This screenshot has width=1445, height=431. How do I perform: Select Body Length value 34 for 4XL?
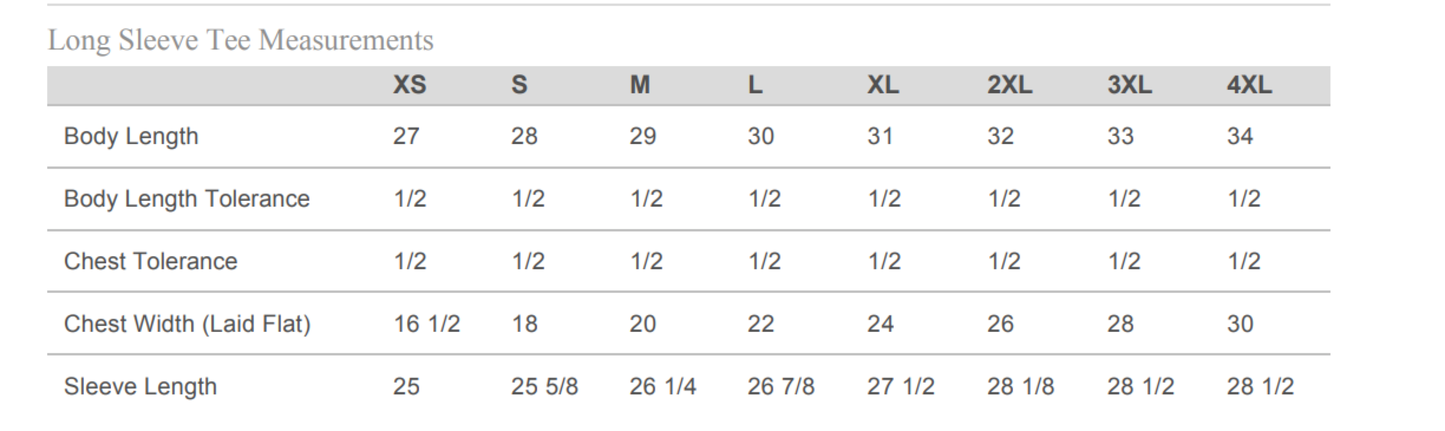(1240, 137)
